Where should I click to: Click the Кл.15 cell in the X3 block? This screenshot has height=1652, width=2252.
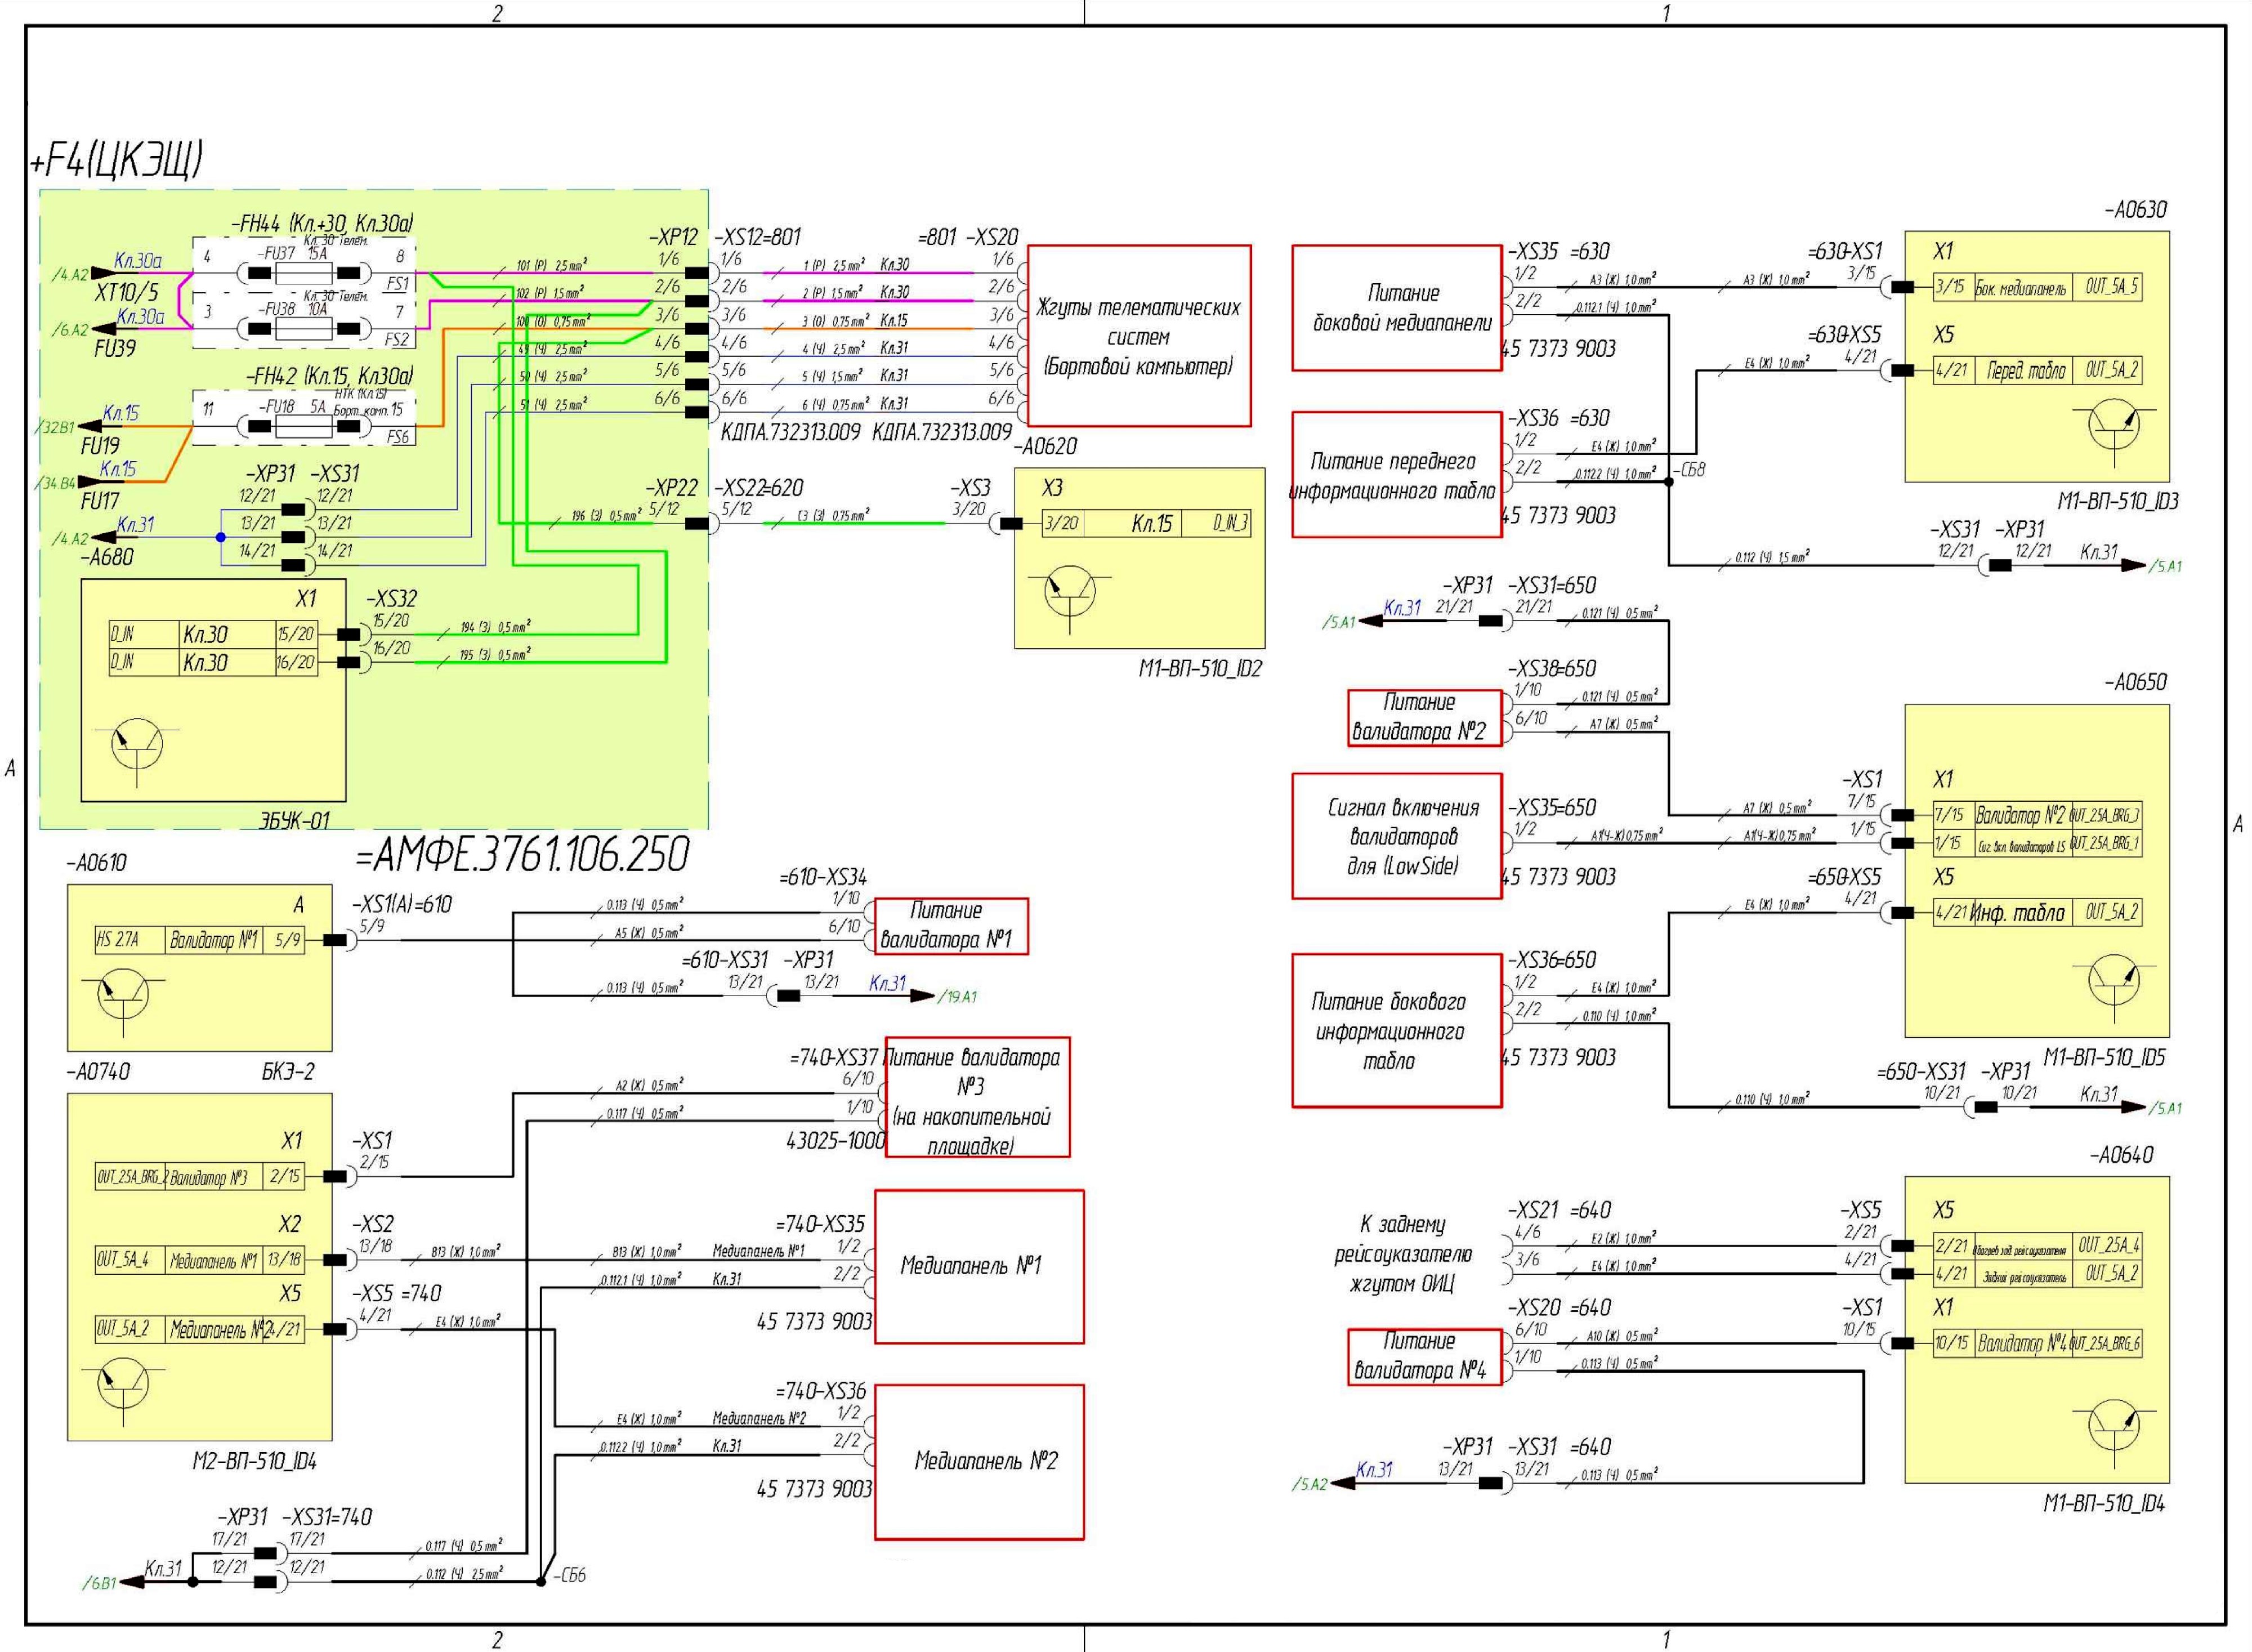tap(1152, 523)
